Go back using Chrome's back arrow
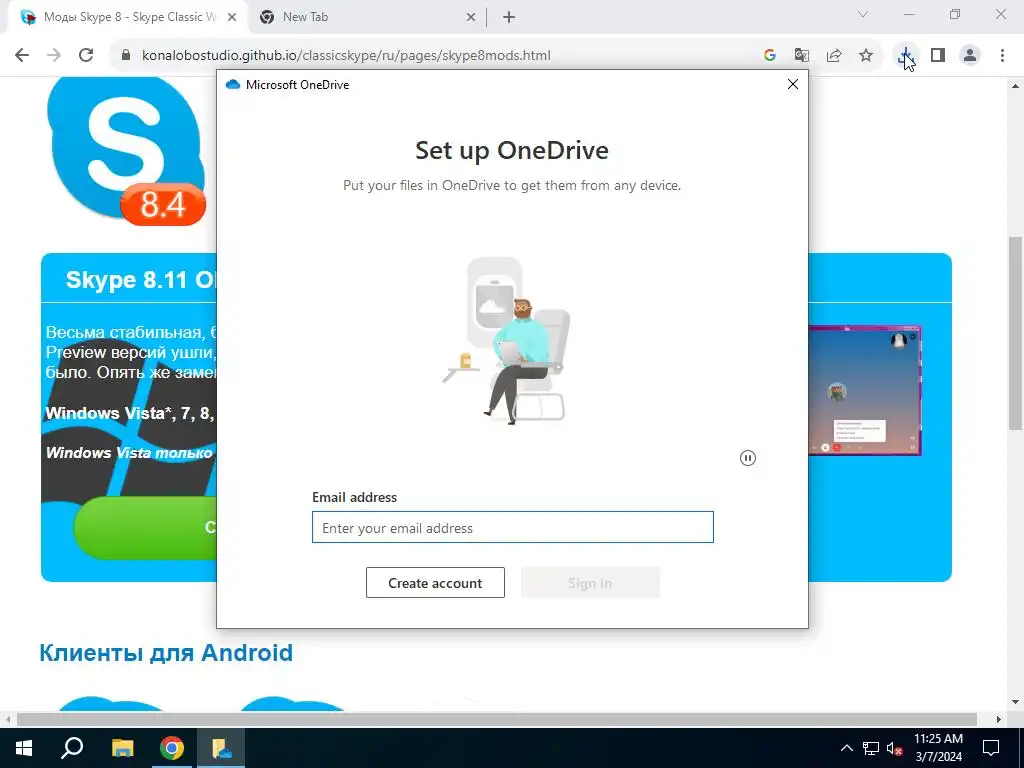Image resolution: width=1024 pixels, height=768 pixels. (22, 56)
